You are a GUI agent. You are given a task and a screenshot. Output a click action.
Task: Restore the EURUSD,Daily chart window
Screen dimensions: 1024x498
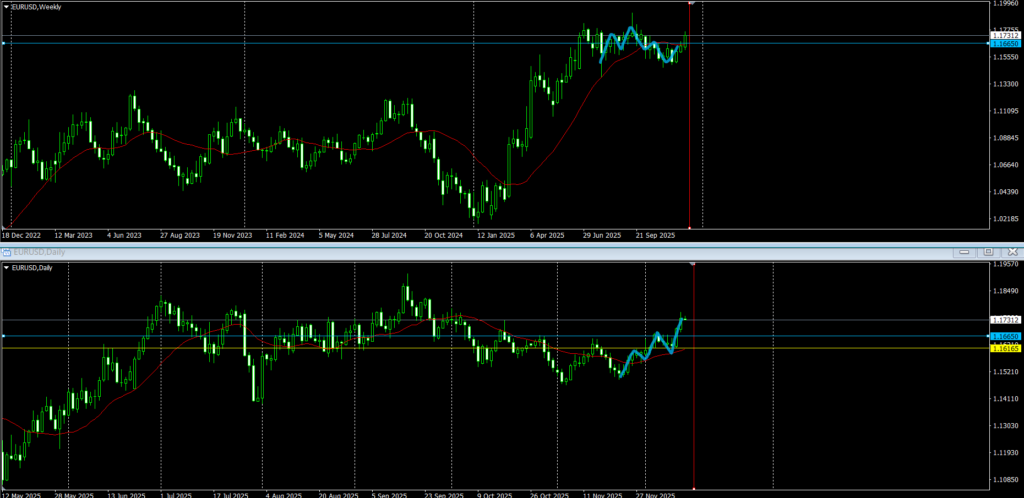pos(987,252)
